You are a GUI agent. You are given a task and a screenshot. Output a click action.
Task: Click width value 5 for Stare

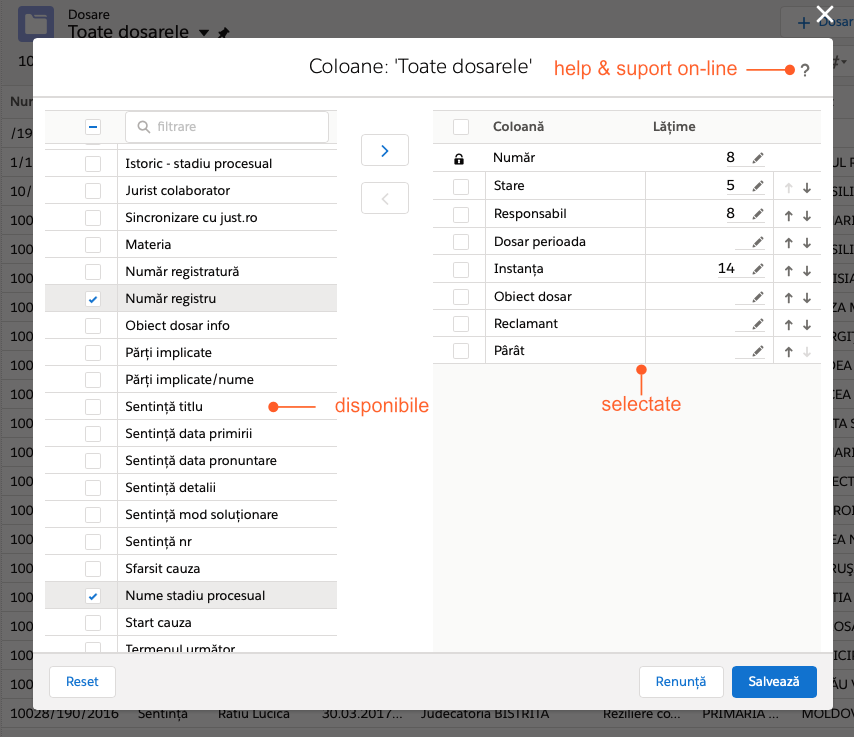tap(730, 186)
